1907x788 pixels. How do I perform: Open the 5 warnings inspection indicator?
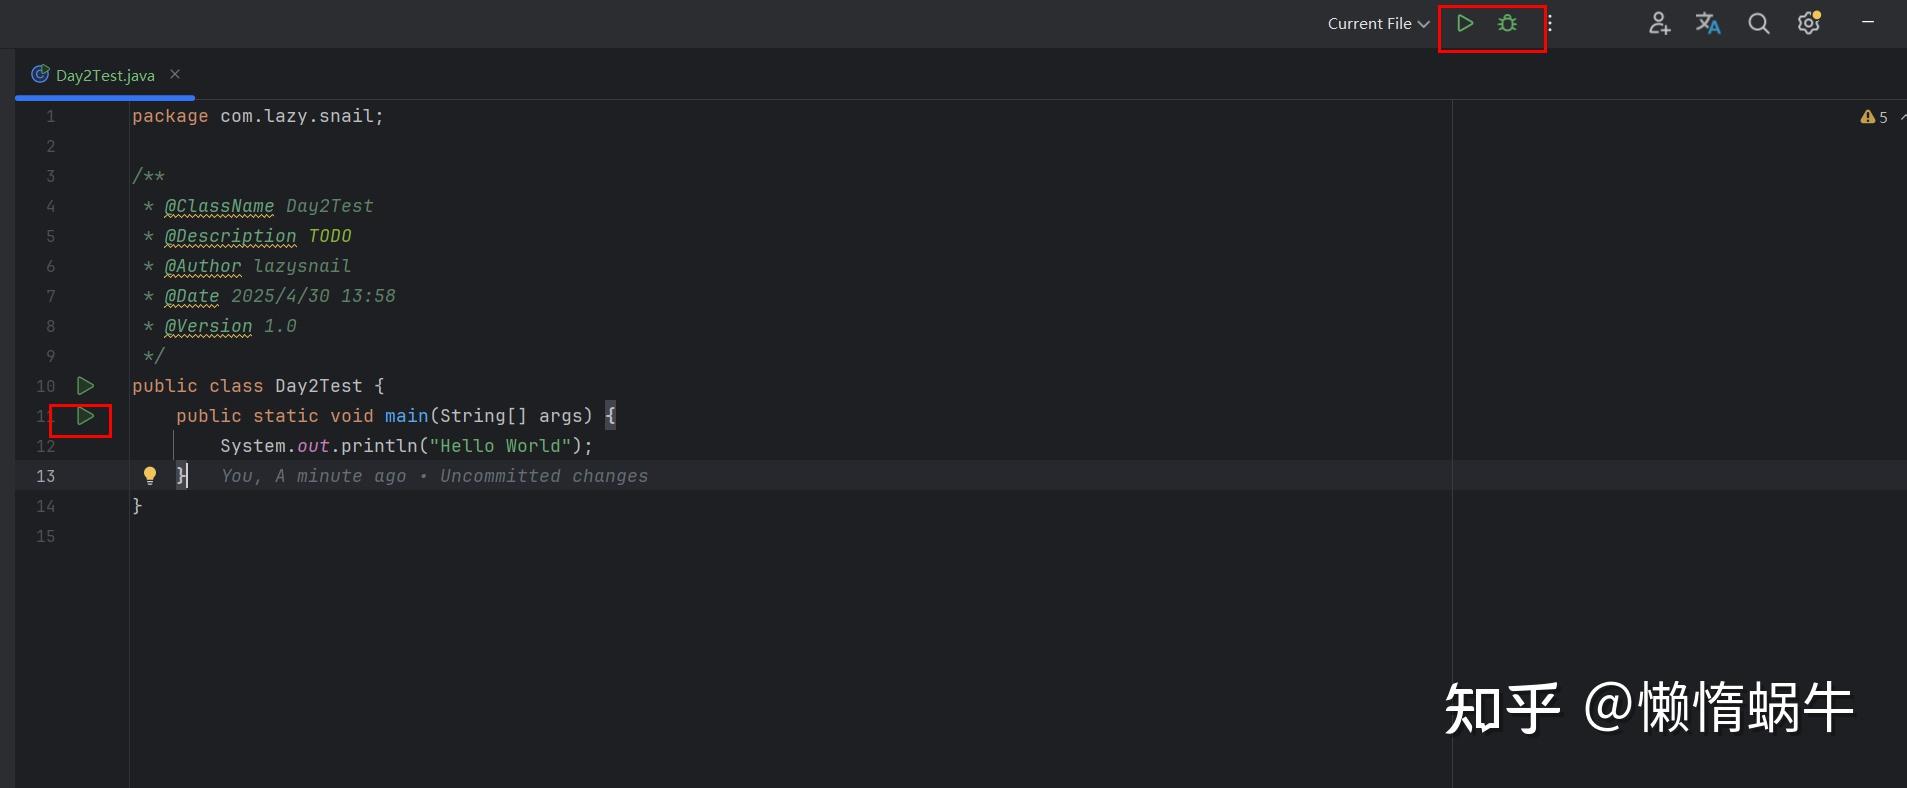[1874, 117]
